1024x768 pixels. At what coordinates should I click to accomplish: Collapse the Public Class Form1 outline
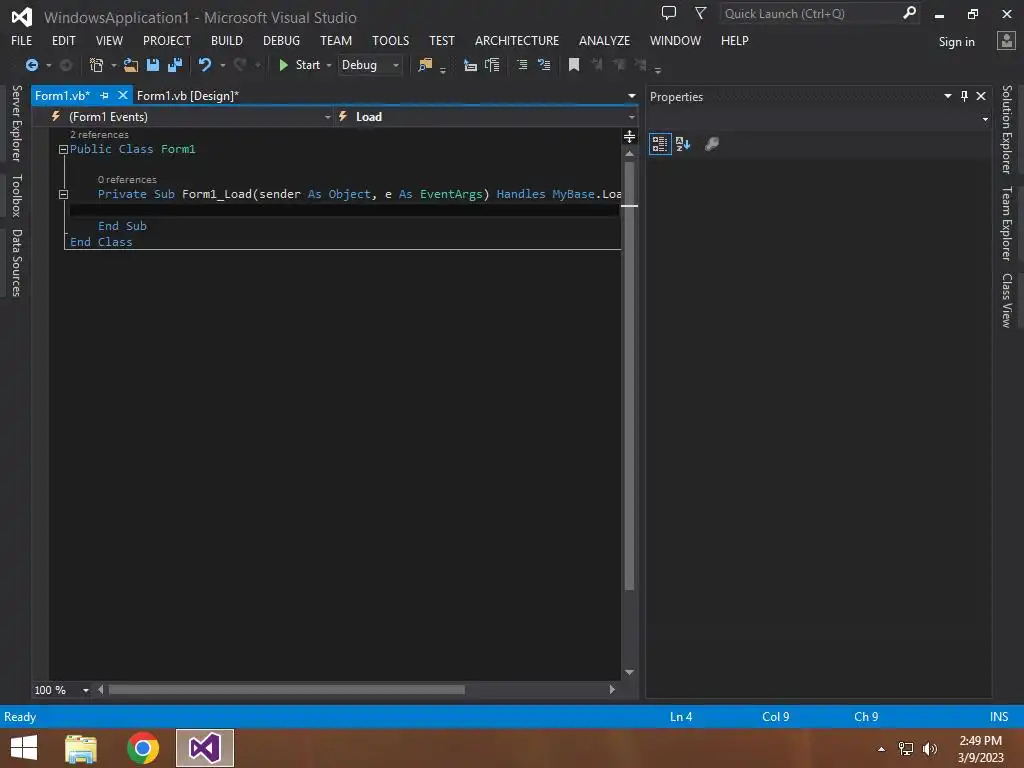click(63, 150)
